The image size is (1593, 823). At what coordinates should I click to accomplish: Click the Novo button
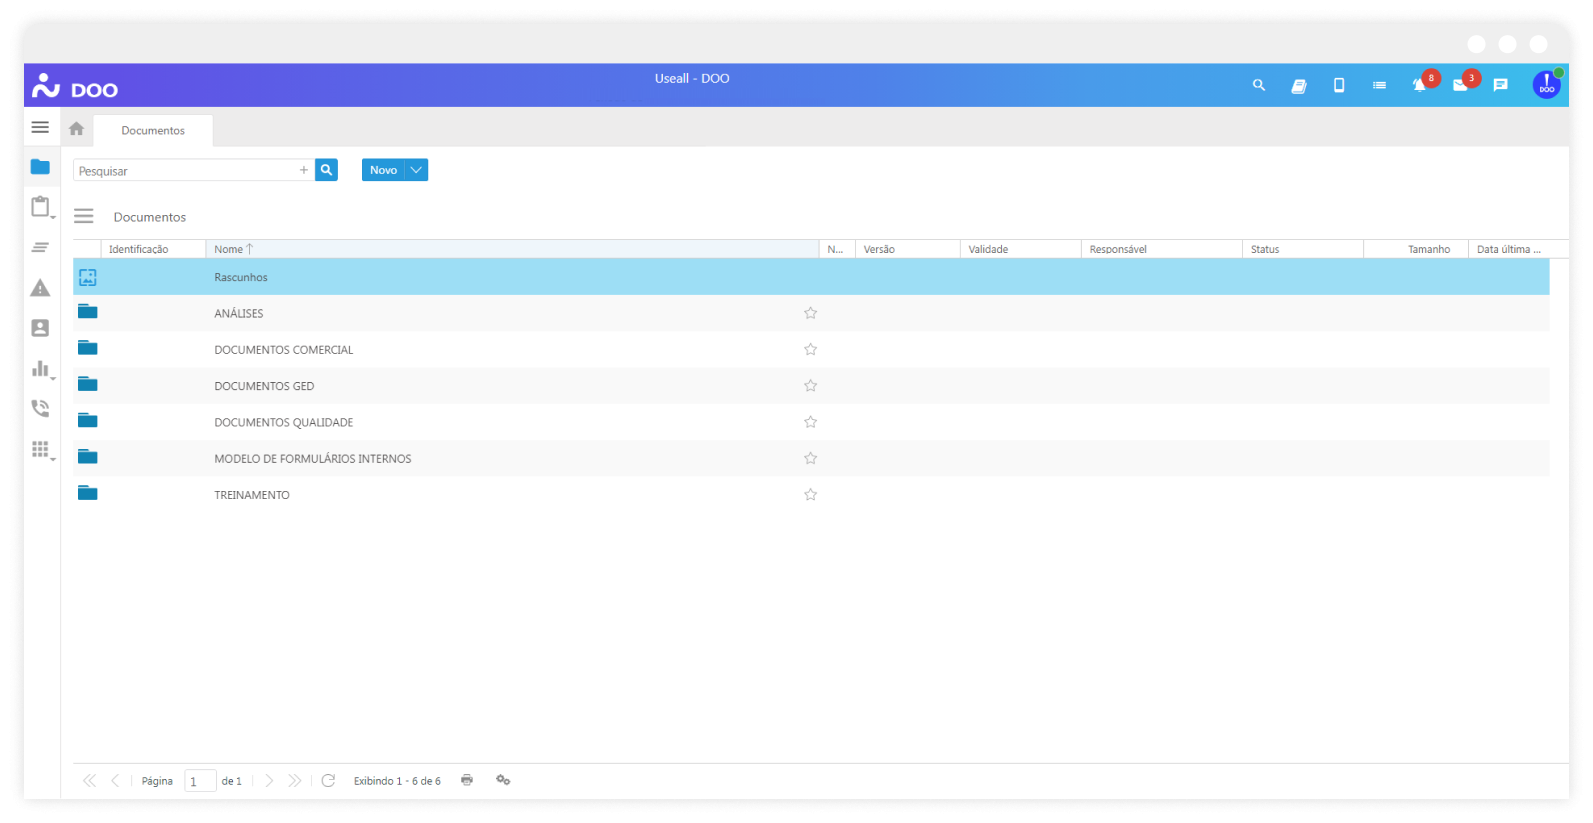(383, 170)
